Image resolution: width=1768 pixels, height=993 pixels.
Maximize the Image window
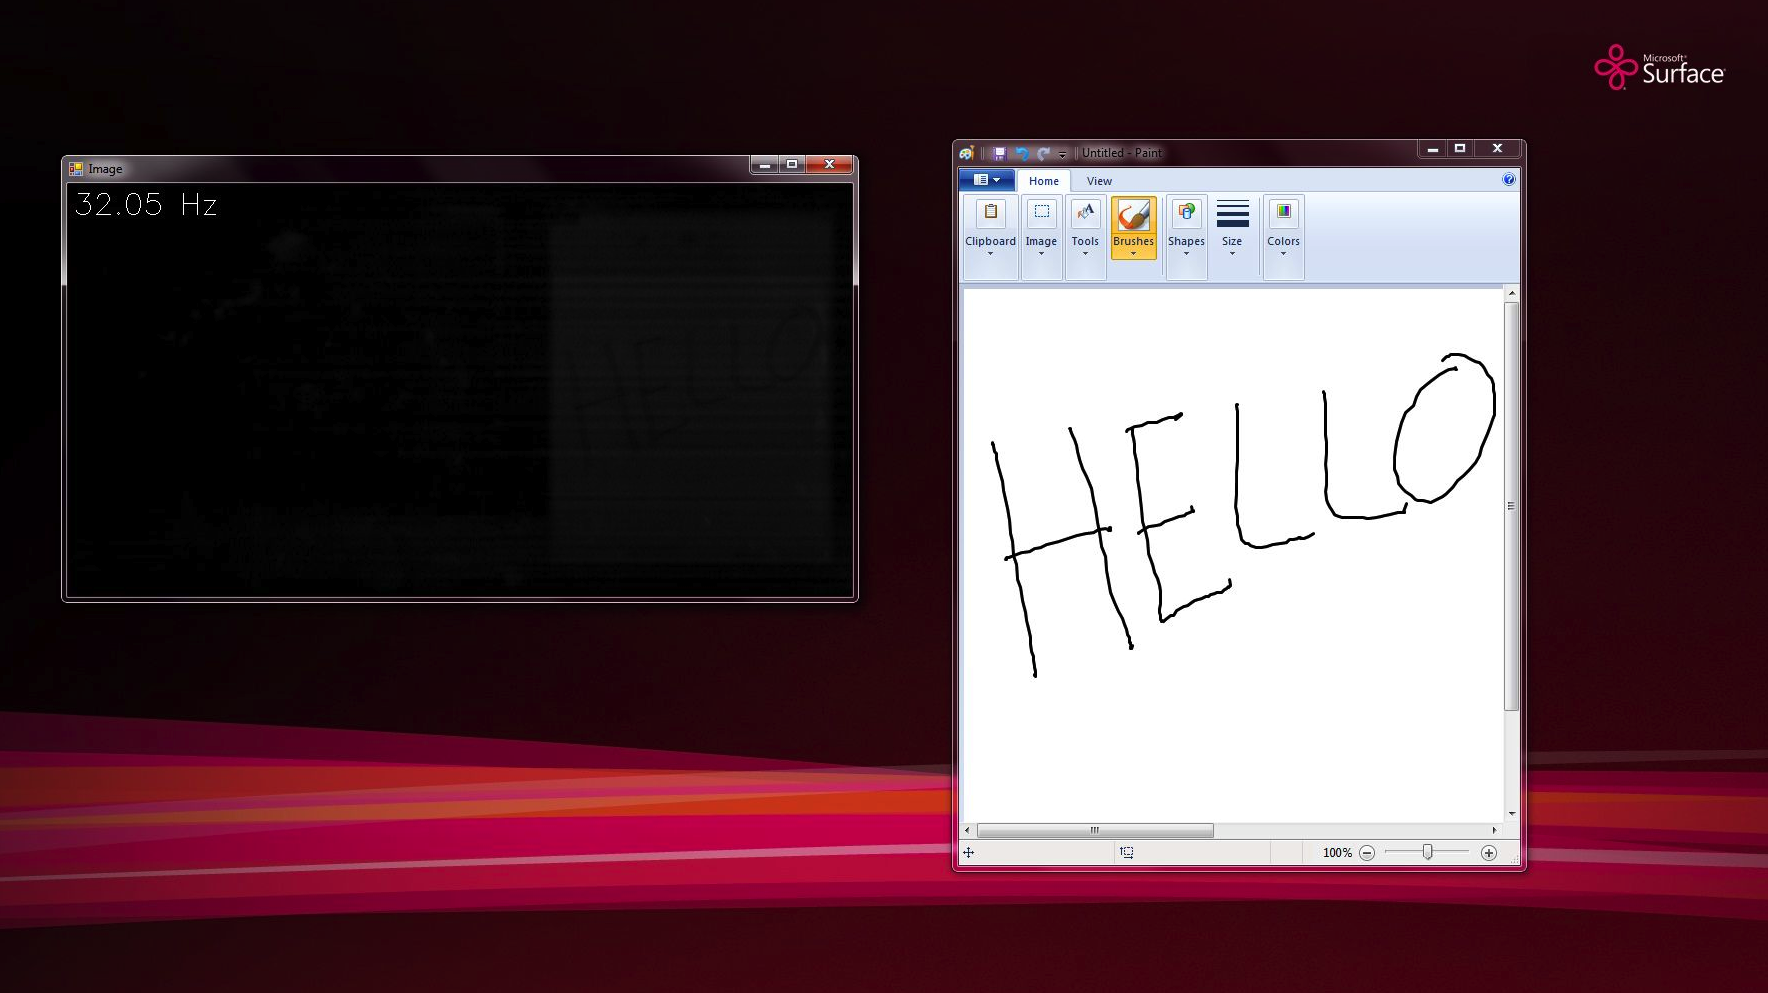coord(792,165)
